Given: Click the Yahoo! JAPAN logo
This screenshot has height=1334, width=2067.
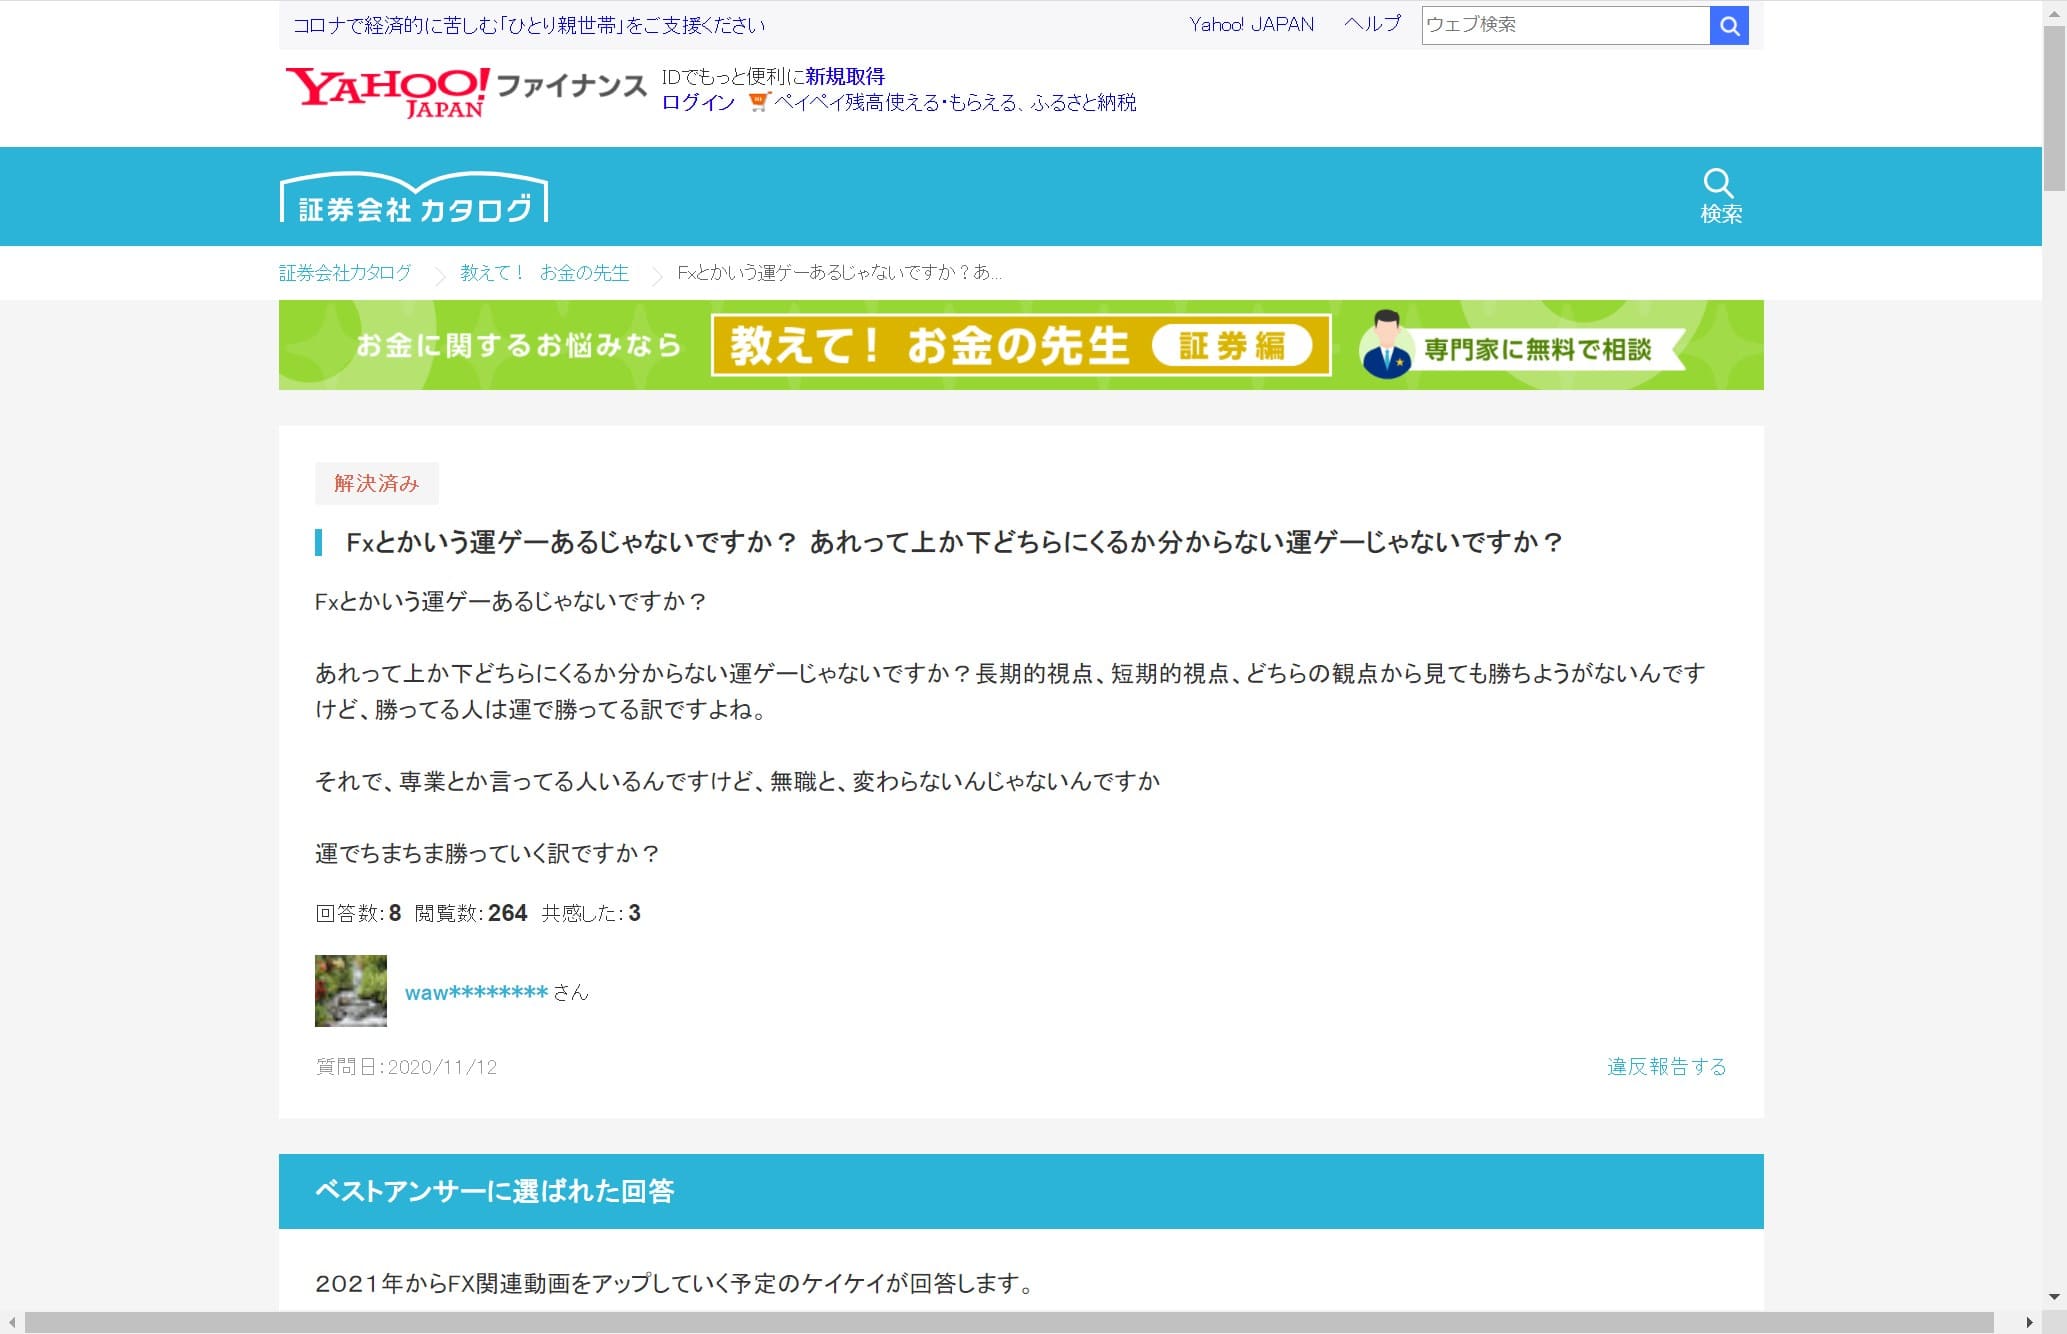Looking at the screenshot, I should point(387,91).
